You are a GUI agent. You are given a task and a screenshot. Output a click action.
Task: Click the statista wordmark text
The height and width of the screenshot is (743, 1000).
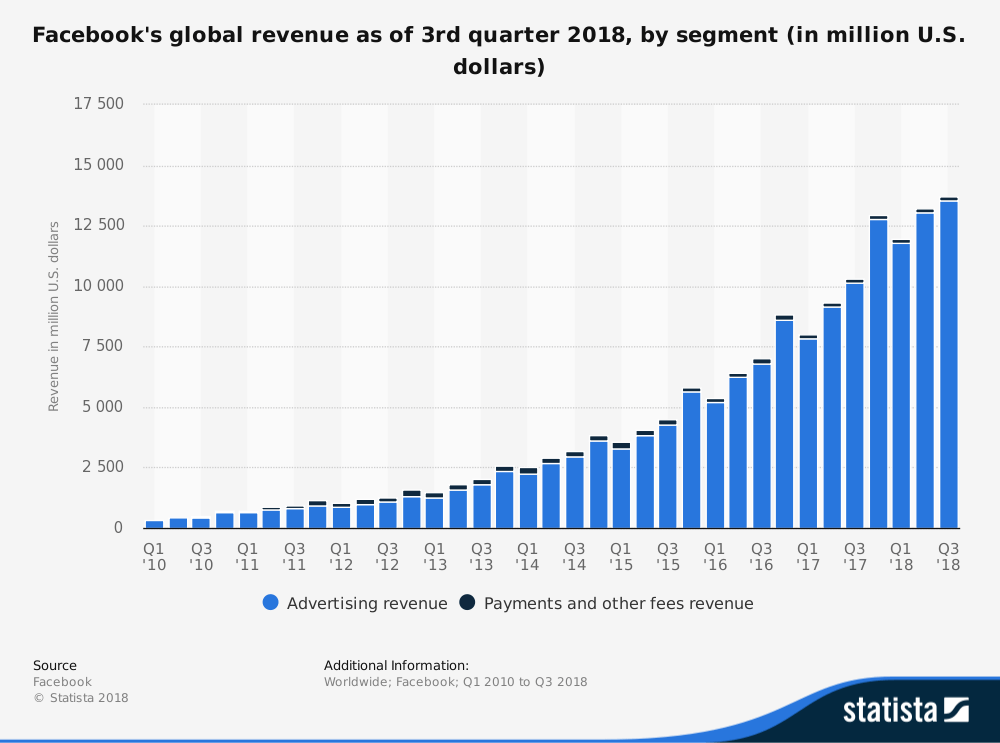[890, 710]
